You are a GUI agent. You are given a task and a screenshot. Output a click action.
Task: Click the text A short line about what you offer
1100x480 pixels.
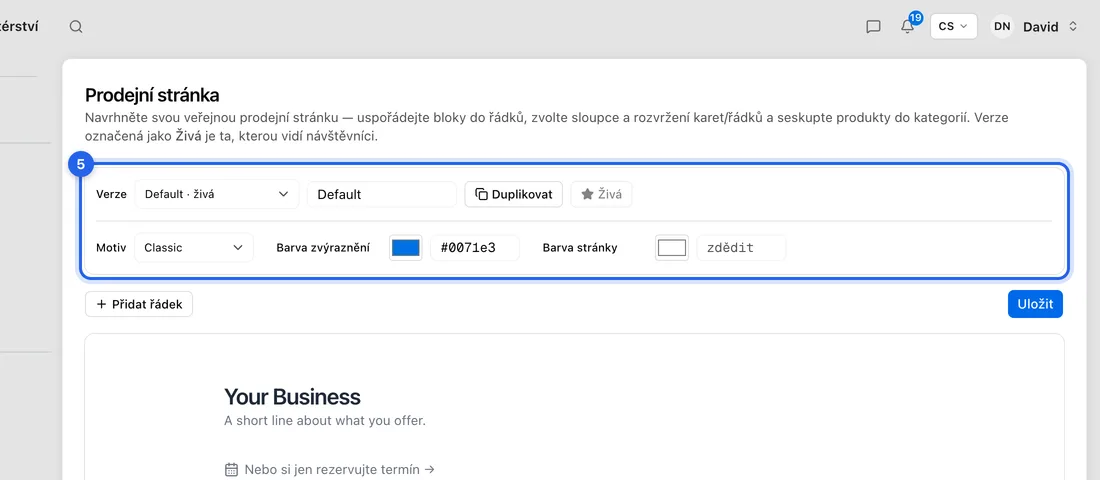325,422
